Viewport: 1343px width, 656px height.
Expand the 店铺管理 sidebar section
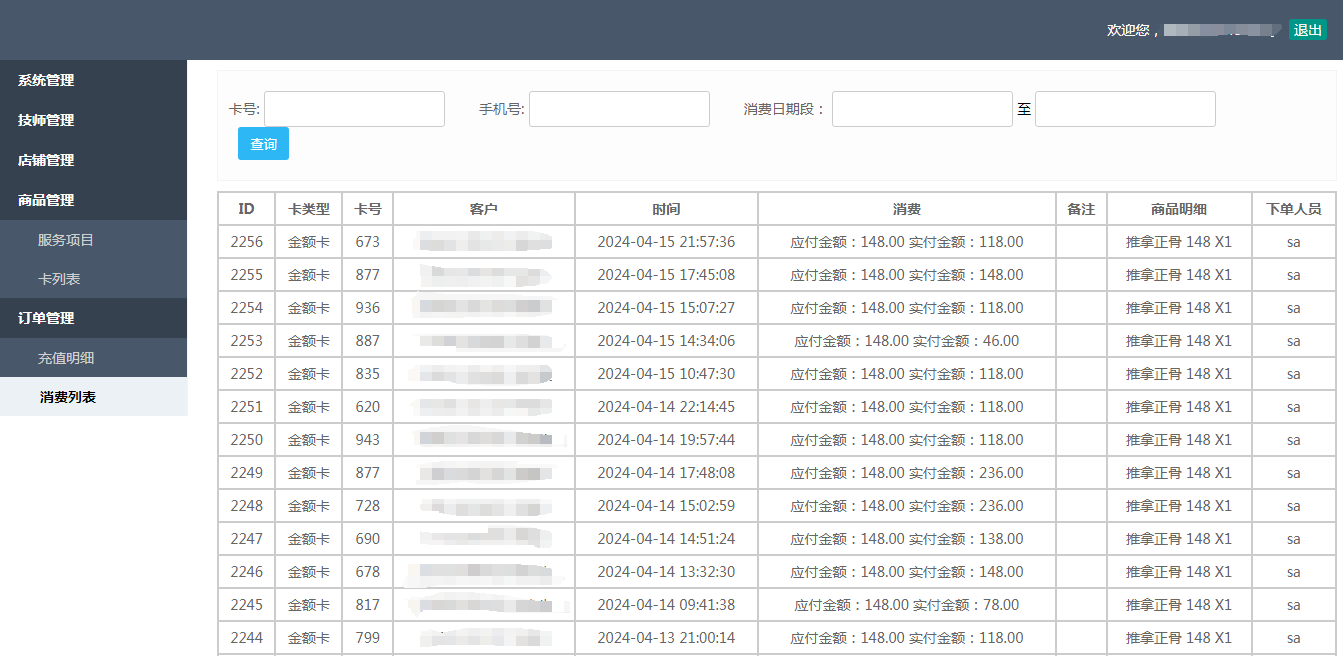click(46, 160)
